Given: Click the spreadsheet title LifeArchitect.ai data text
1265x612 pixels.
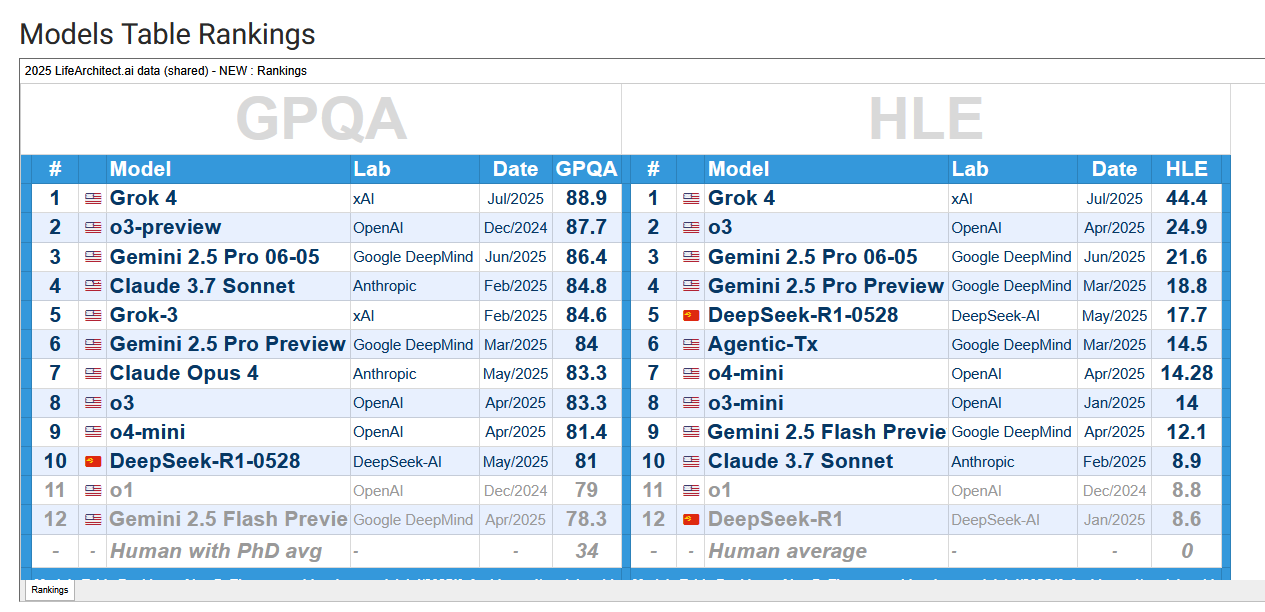Looking at the screenshot, I should point(166,71).
